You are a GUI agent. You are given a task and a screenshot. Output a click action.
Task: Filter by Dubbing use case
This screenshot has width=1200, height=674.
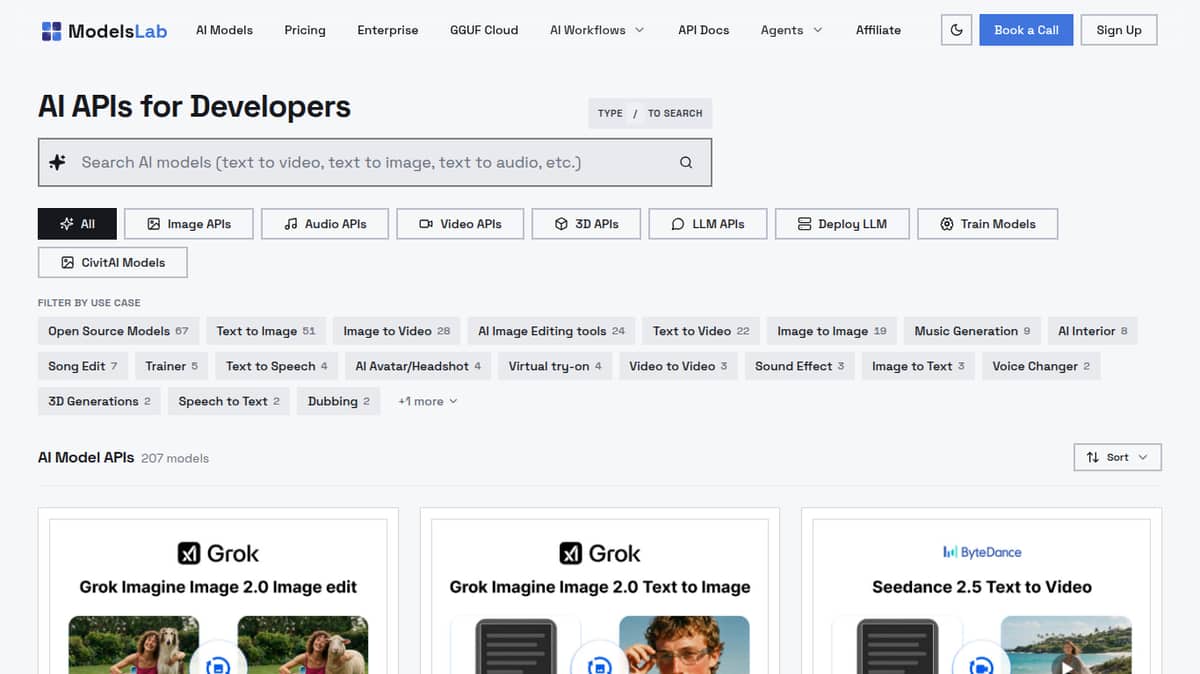[x=339, y=401]
